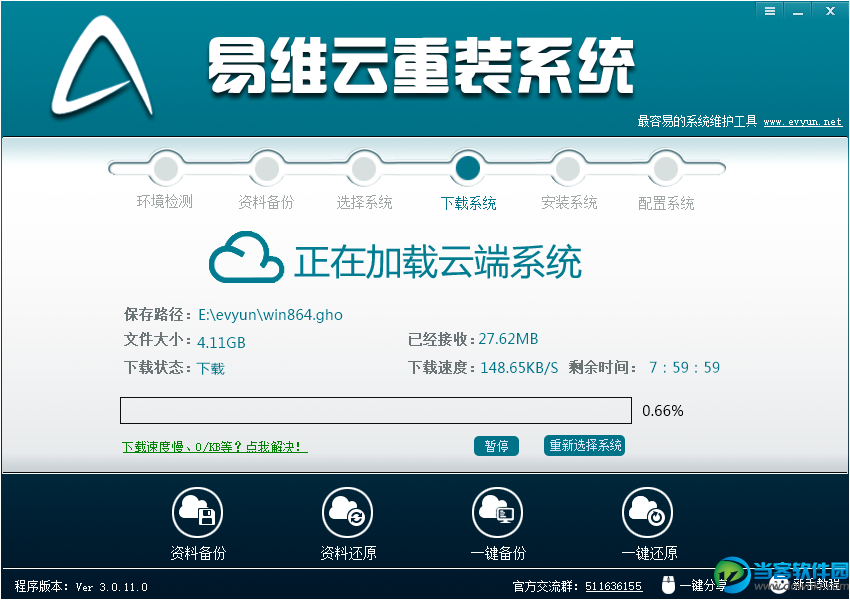The width and height of the screenshot is (850, 600).
Task: Select the 配置系统 step circle
Action: [x=666, y=169]
